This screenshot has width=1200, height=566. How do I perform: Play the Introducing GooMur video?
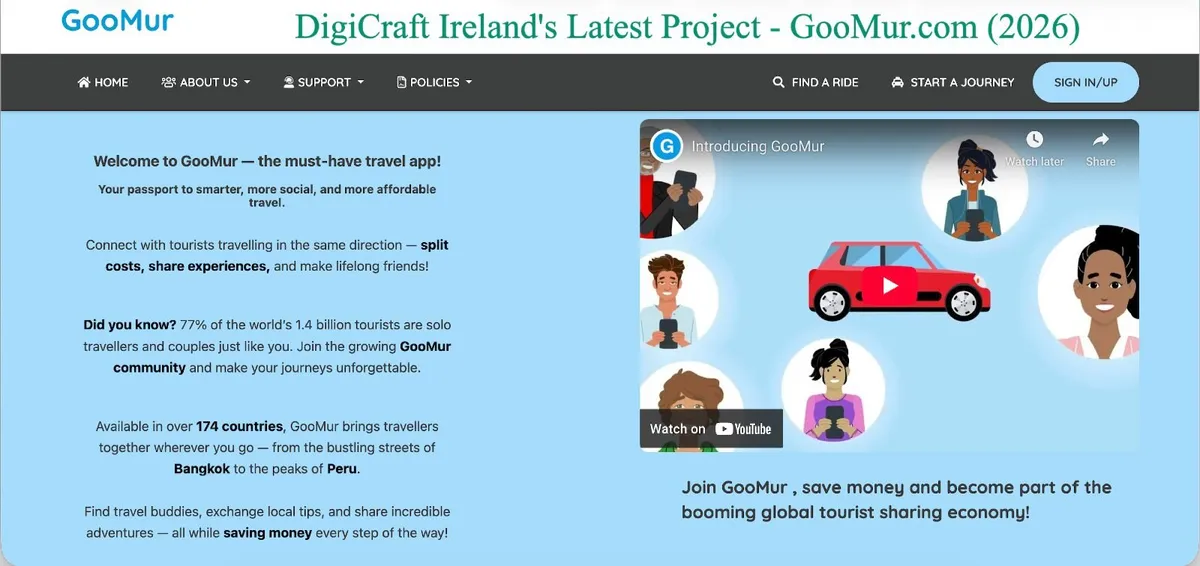pyautogui.click(x=889, y=285)
